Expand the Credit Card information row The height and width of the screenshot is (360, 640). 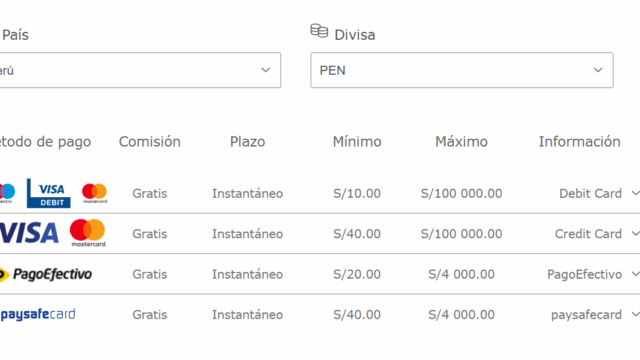(x=635, y=233)
